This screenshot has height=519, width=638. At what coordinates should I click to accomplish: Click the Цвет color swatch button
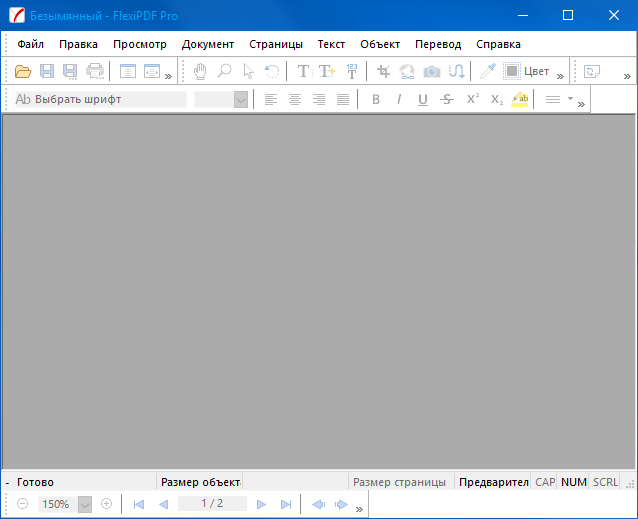pos(527,71)
